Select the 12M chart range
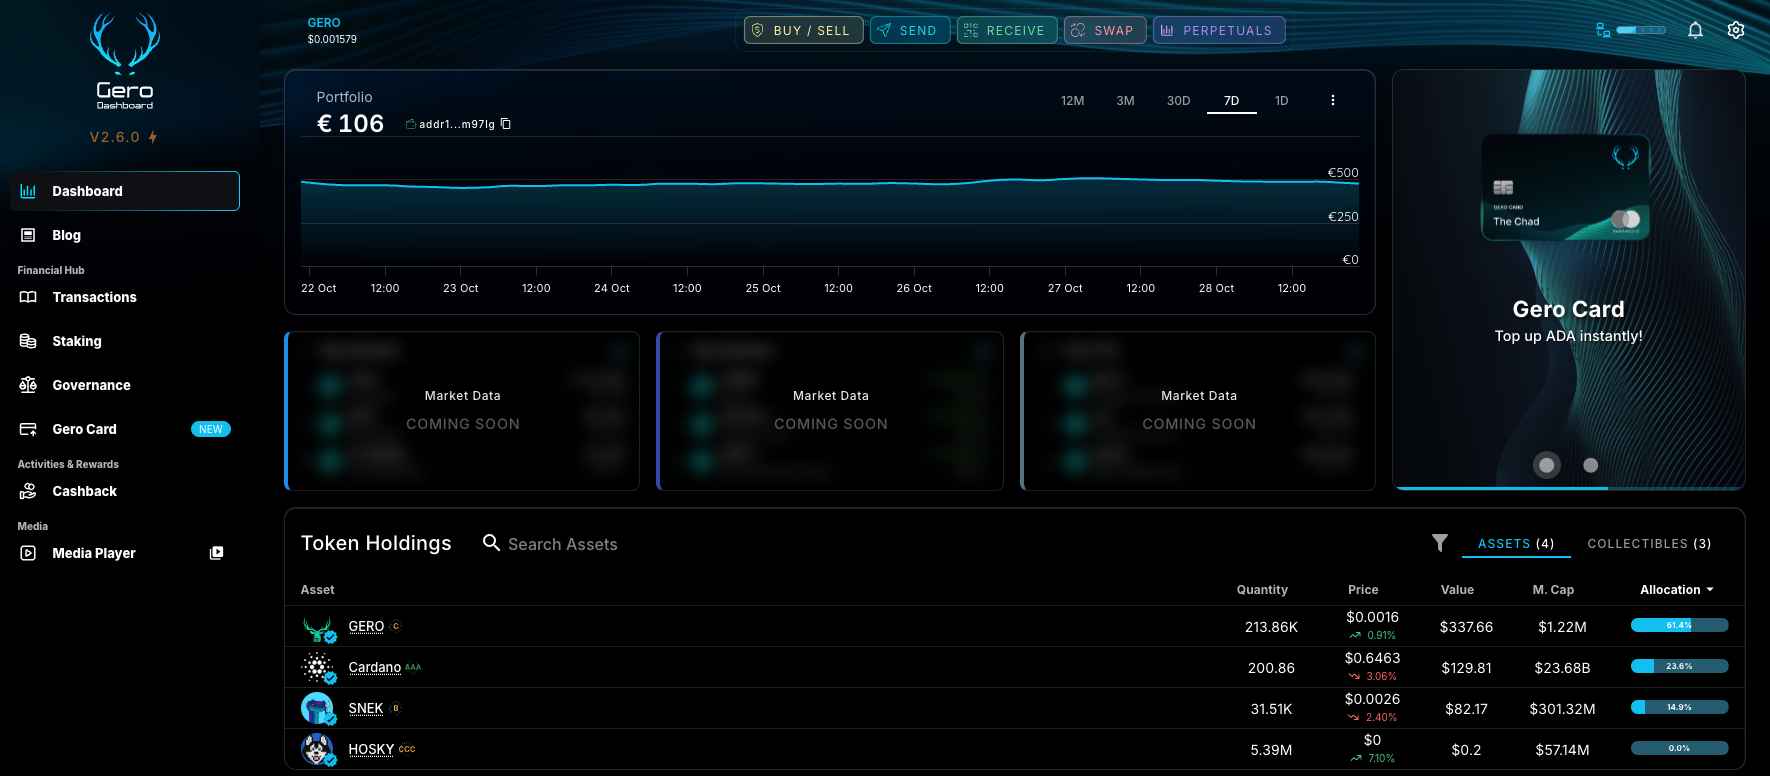The image size is (1770, 776). pos(1072,101)
